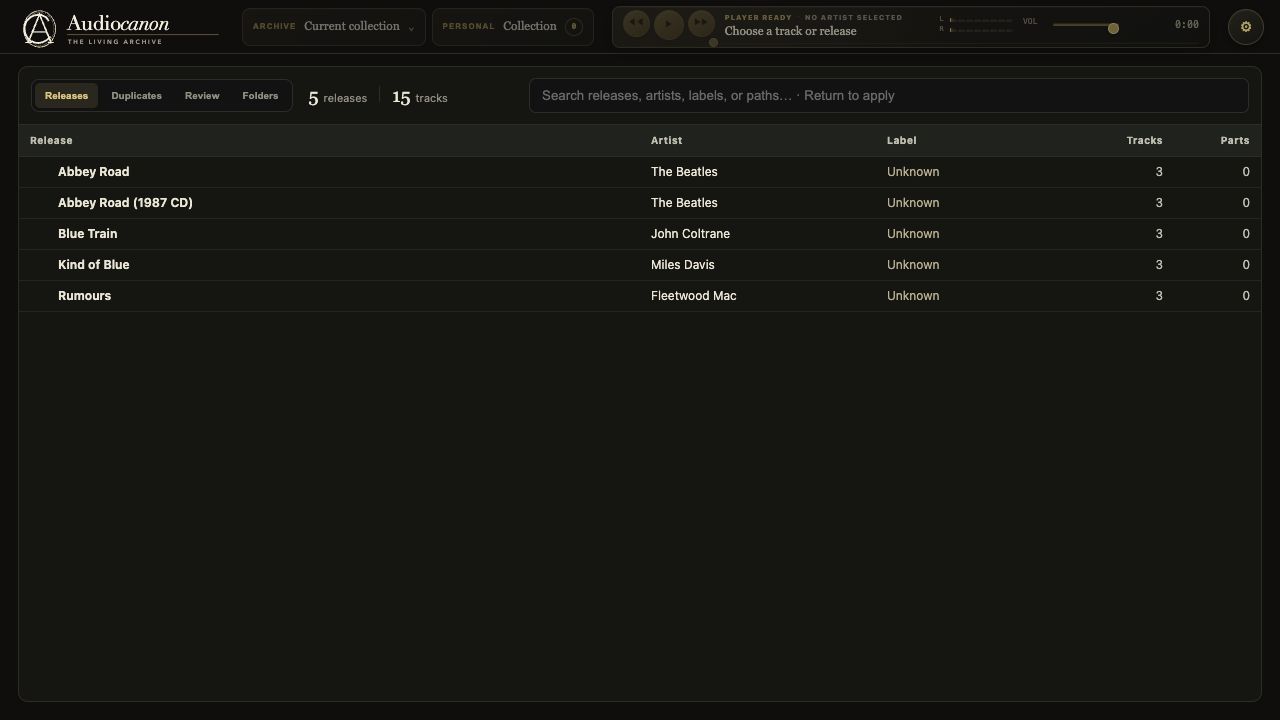Click the 0:00 playback time display

coord(1186,25)
